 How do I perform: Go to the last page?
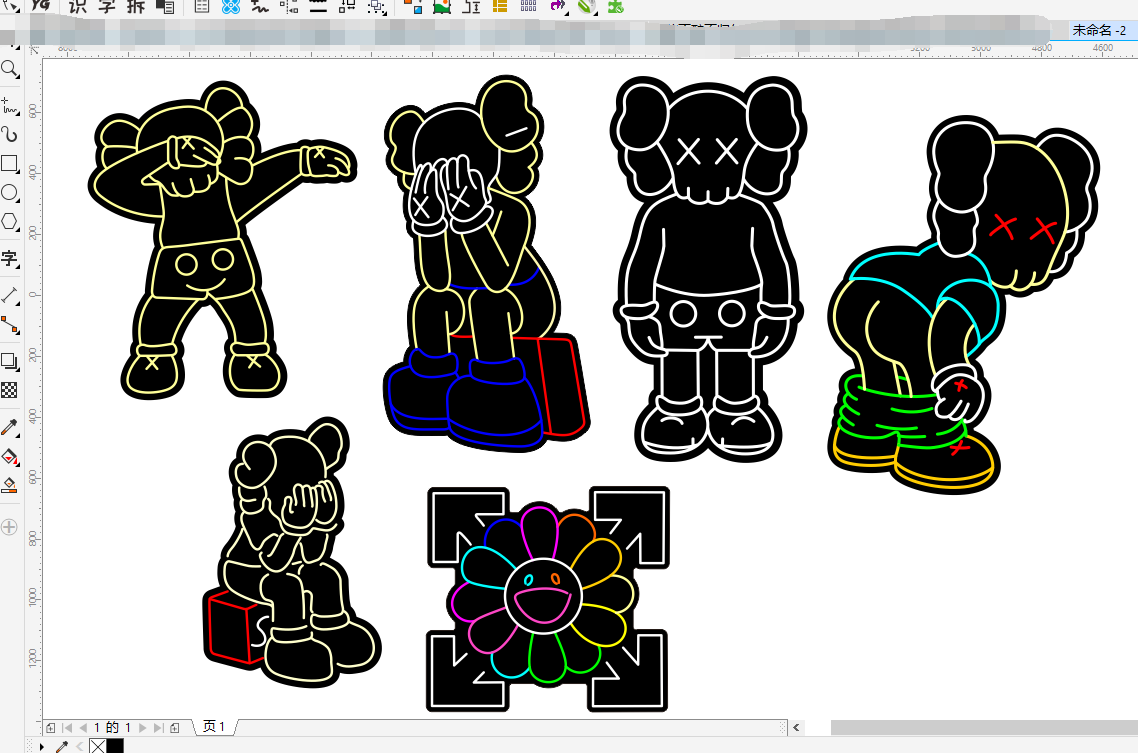[x=158, y=728]
